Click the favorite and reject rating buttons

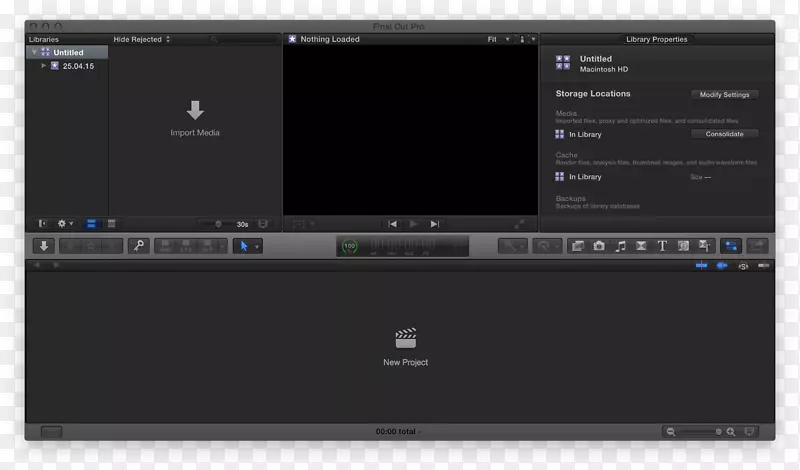coord(91,246)
